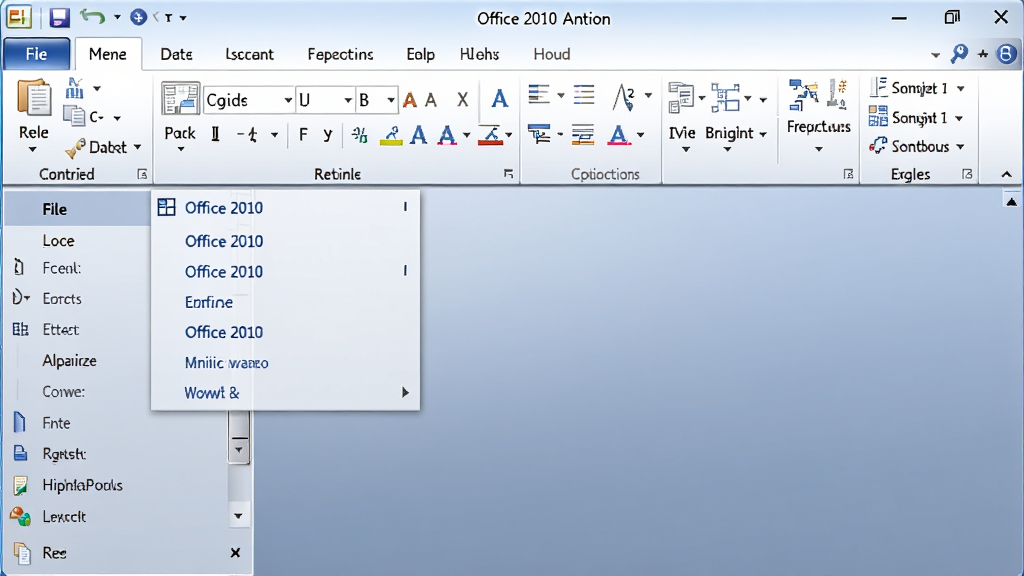Click the red underlined font color A
Image resolution: width=1024 pixels, height=576 pixels.
click(x=447, y=135)
